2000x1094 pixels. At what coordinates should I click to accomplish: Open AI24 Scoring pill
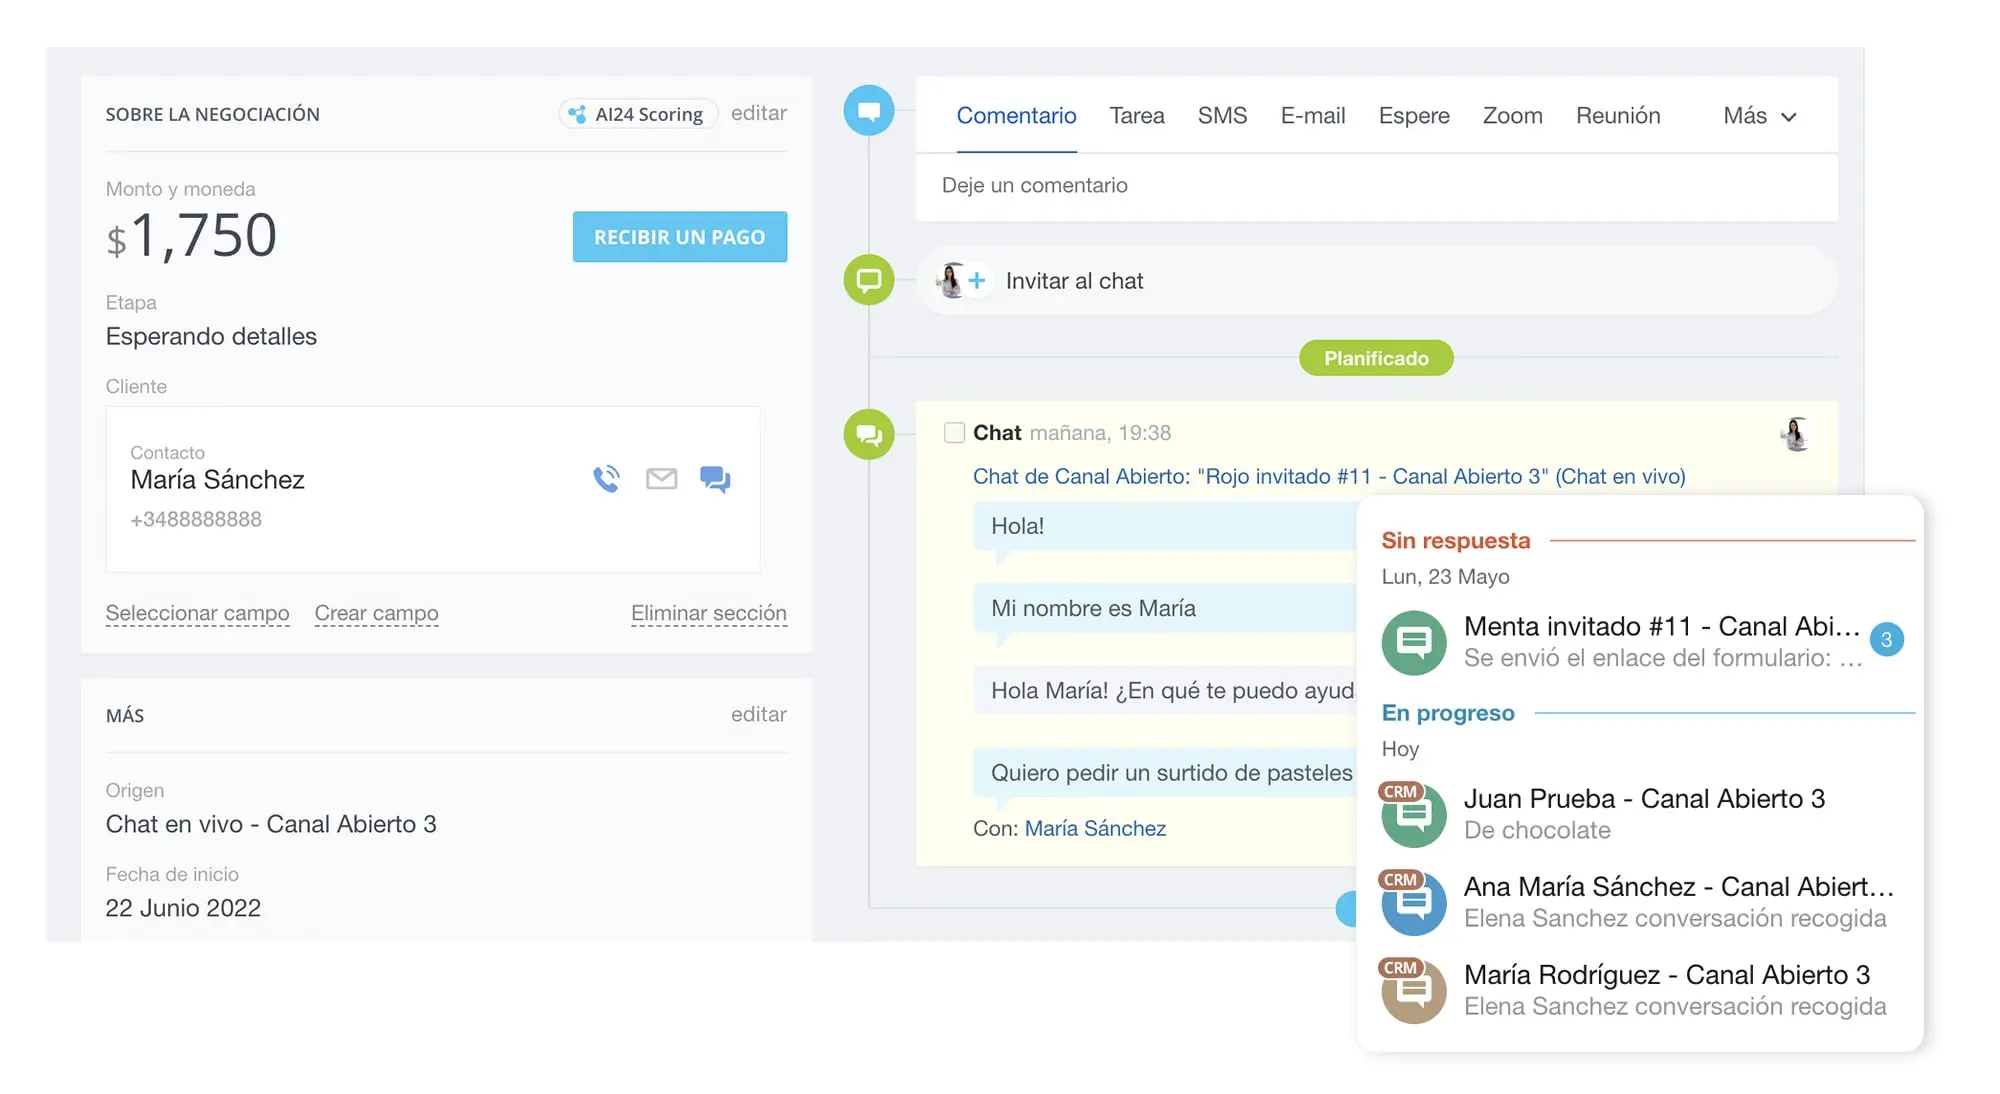click(x=637, y=114)
